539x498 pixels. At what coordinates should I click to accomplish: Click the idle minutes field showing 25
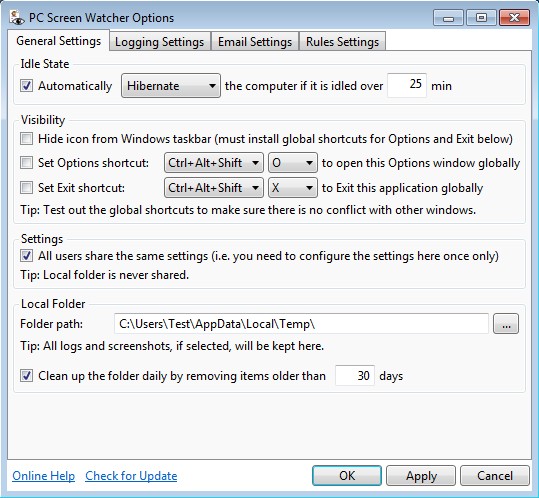pyautogui.click(x=407, y=85)
